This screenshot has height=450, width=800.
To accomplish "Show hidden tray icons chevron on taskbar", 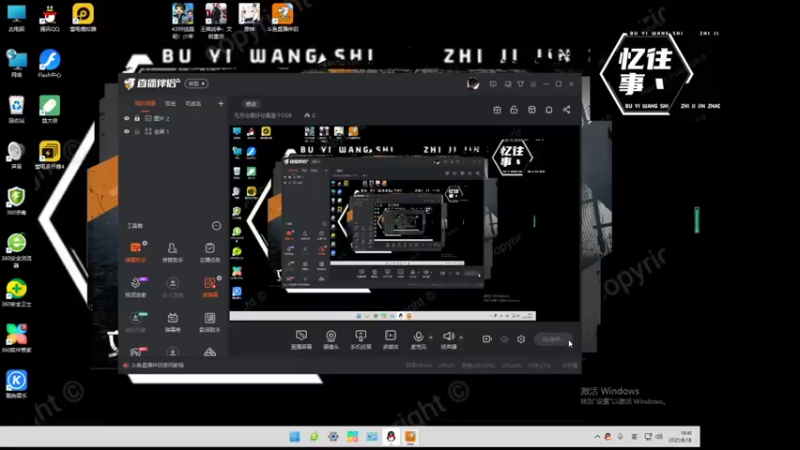I will [597, 437].
